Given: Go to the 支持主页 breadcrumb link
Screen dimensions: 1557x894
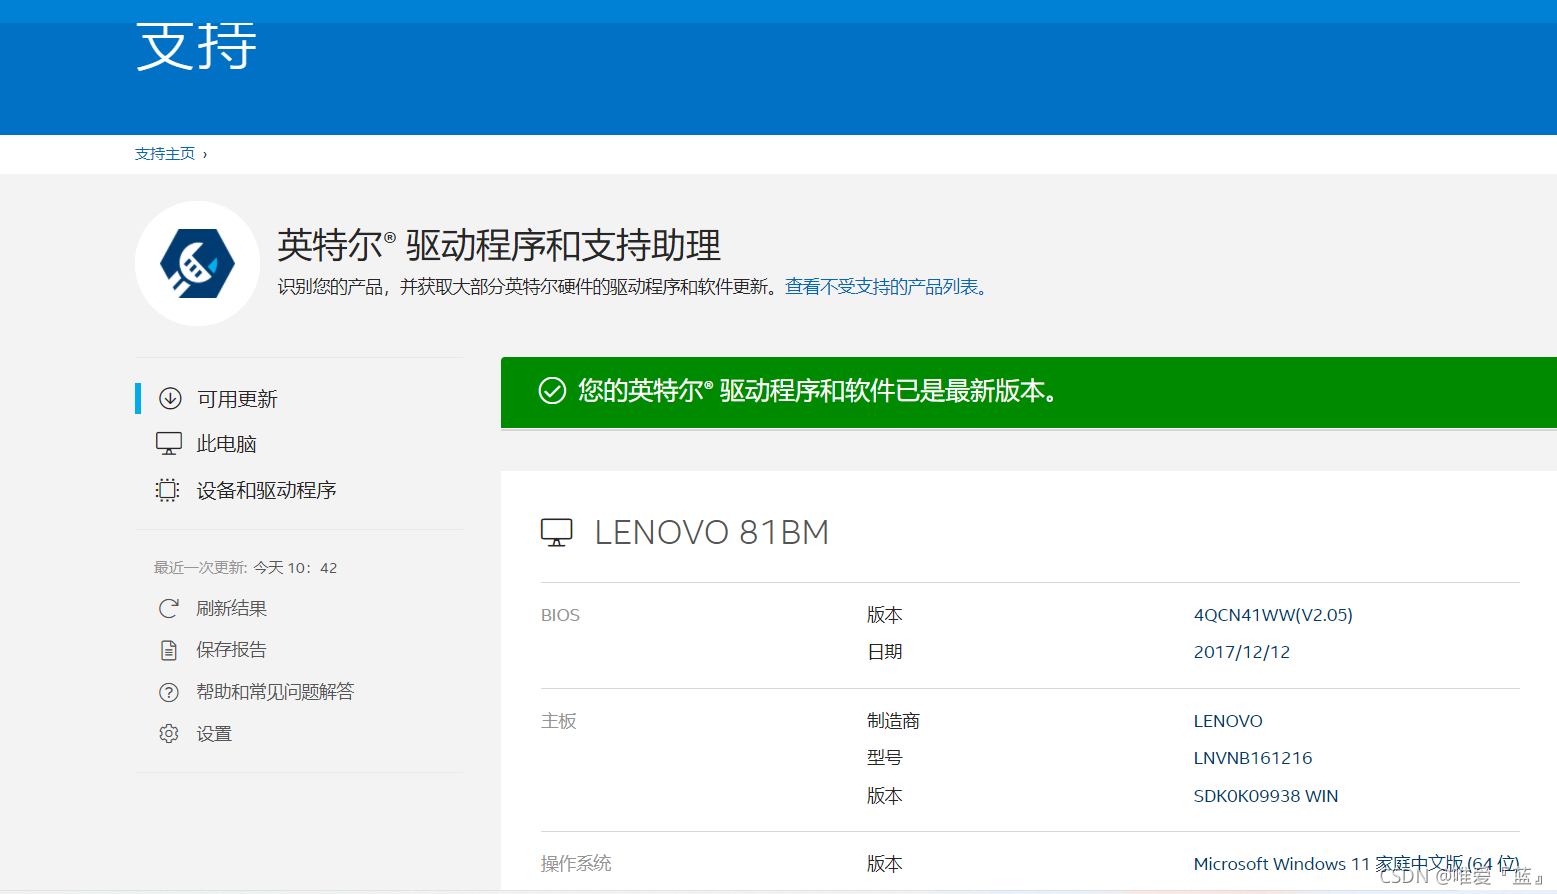Looking at the screenshot, I should (x=165, y=154).
